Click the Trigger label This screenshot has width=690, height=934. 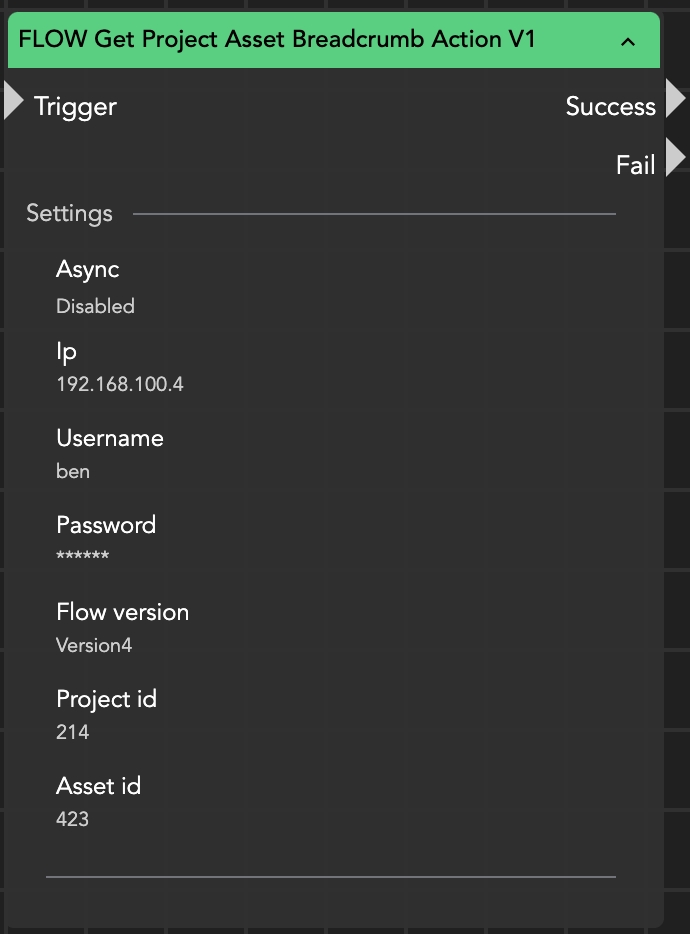coord(75,107)
